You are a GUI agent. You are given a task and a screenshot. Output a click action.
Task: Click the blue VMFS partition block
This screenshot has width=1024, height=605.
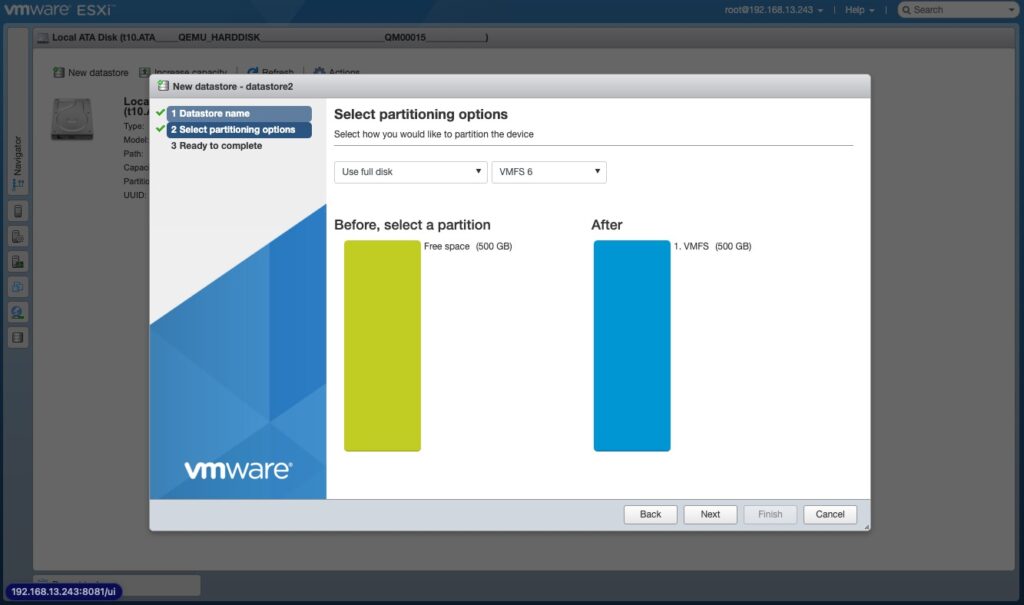coord(632,346)
